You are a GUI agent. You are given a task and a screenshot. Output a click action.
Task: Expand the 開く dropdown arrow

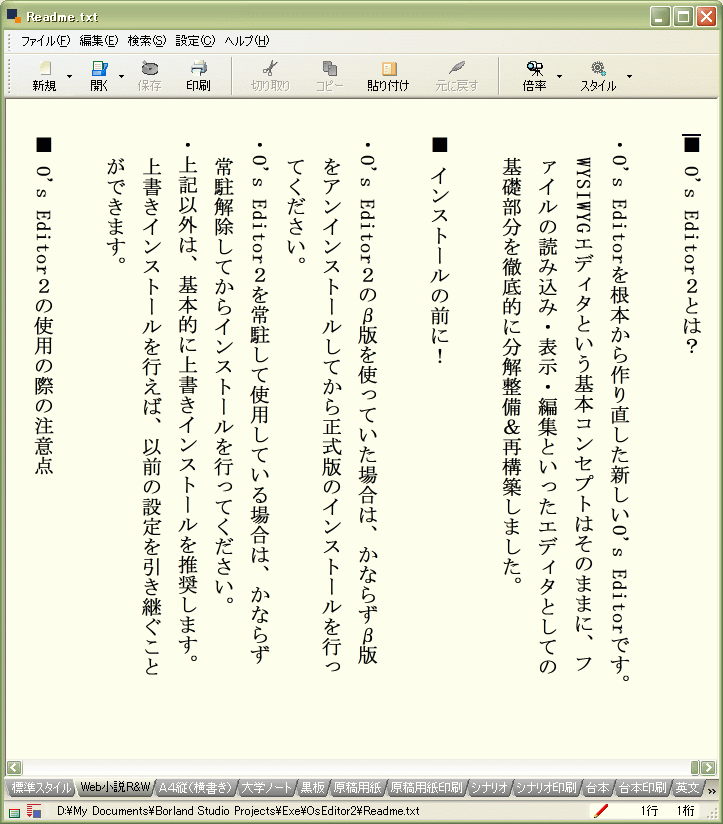[121, 76]
